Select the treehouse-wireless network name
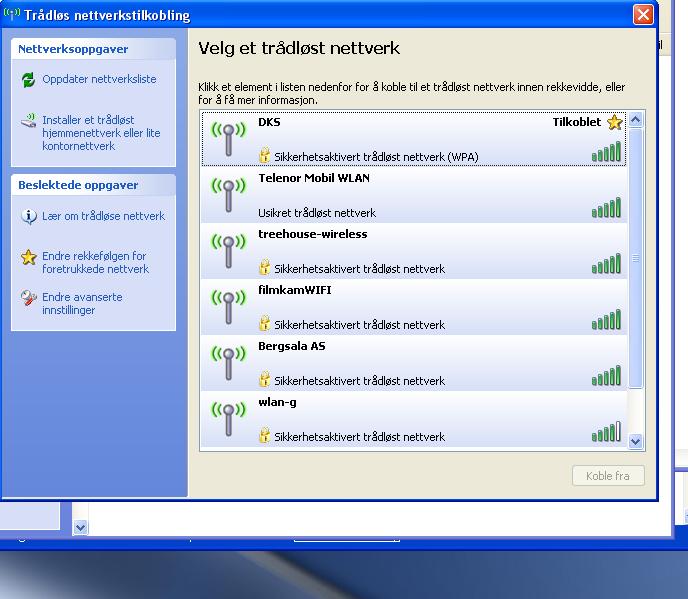The image size is (688, 599). pyautogui.click(x=312, y=234)
